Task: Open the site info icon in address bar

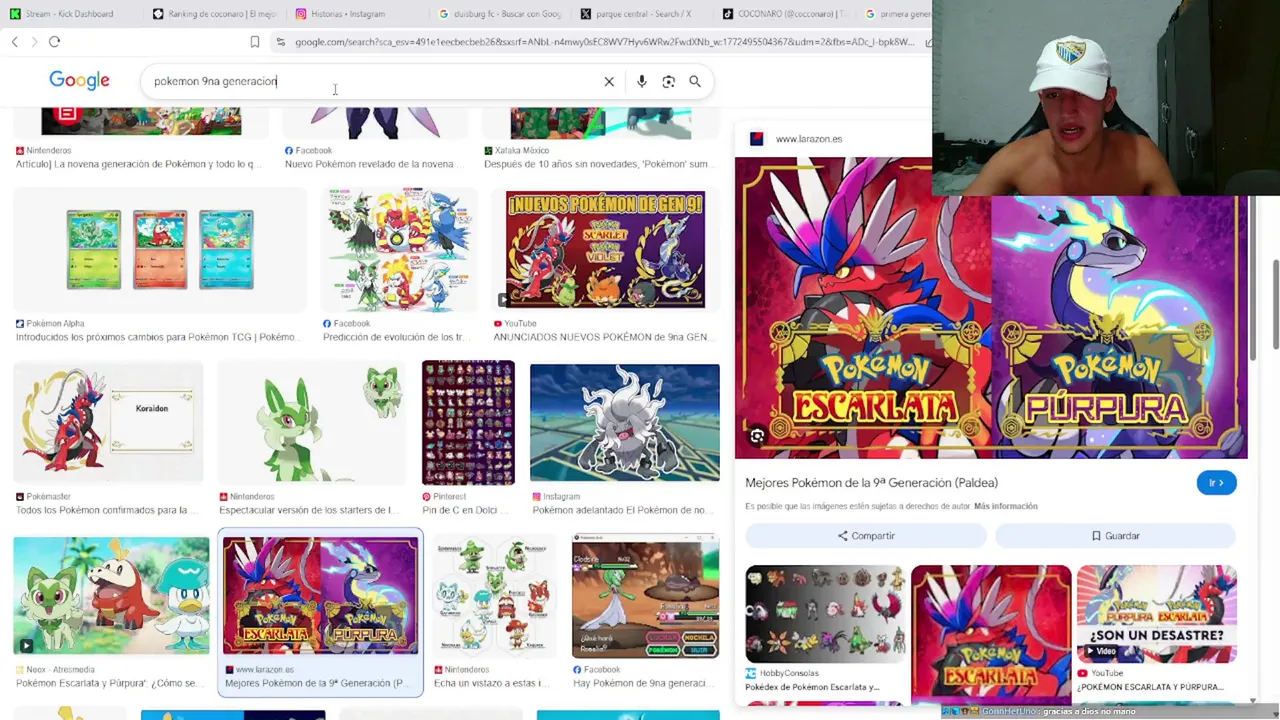Action: point(281,42)
